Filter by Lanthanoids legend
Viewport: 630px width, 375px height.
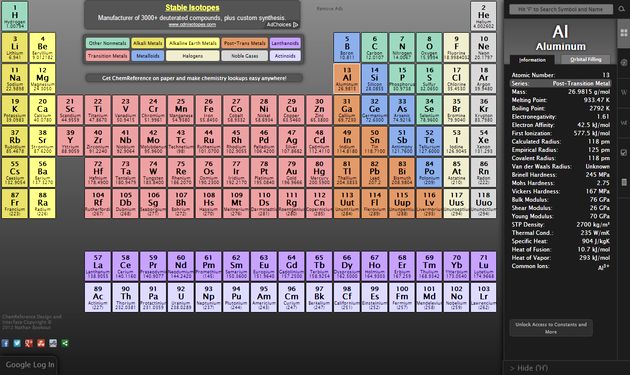285,43
